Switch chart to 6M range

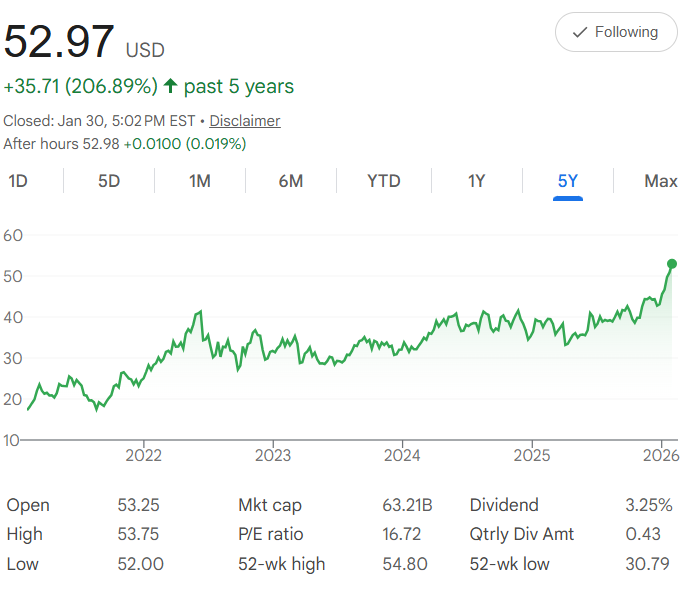[x=291, y=181]
